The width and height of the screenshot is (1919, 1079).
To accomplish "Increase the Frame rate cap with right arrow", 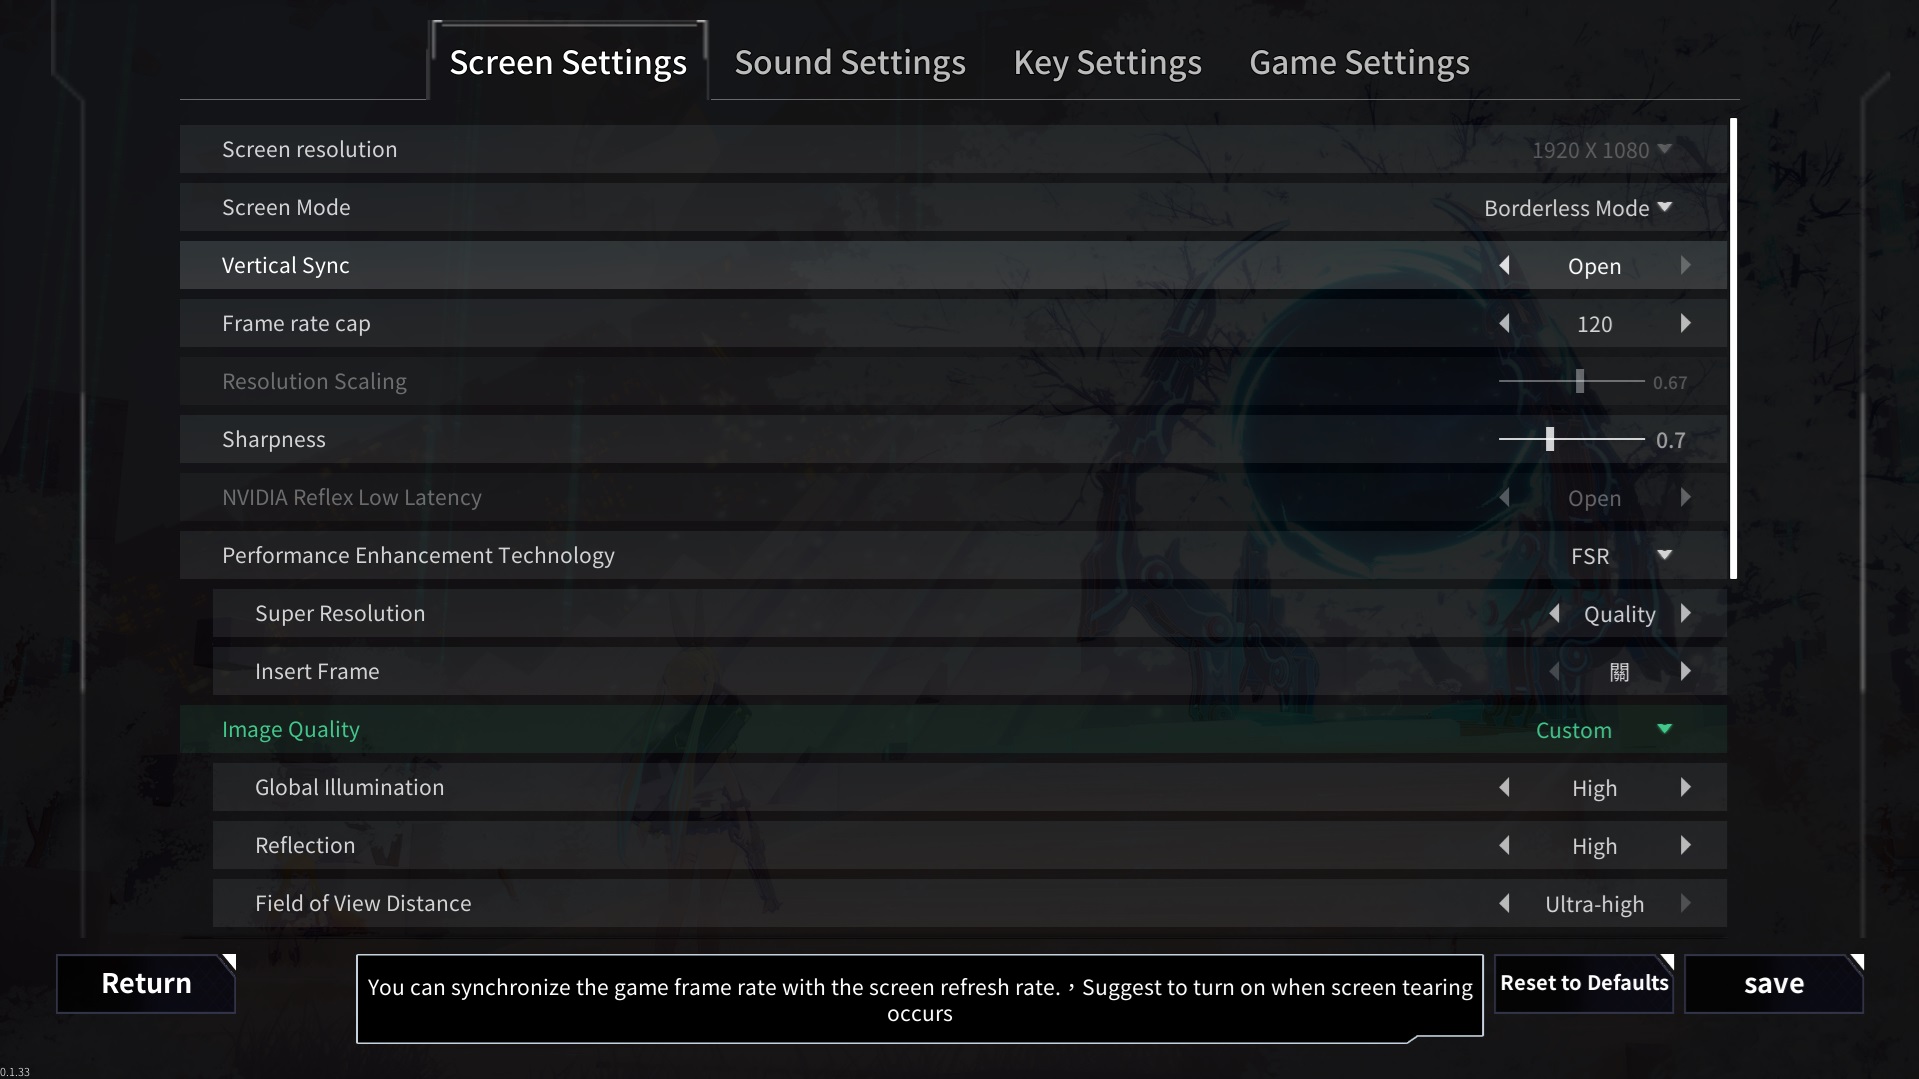I will tap(1686, 324).
